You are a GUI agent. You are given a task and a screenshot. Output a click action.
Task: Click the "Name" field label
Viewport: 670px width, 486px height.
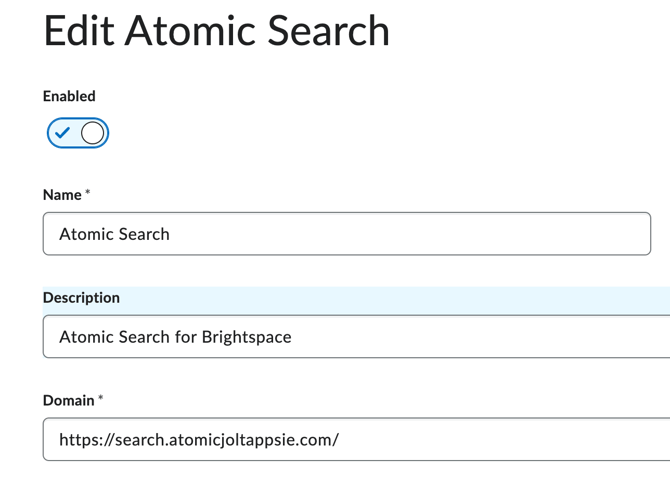click(x=62, y=195)
